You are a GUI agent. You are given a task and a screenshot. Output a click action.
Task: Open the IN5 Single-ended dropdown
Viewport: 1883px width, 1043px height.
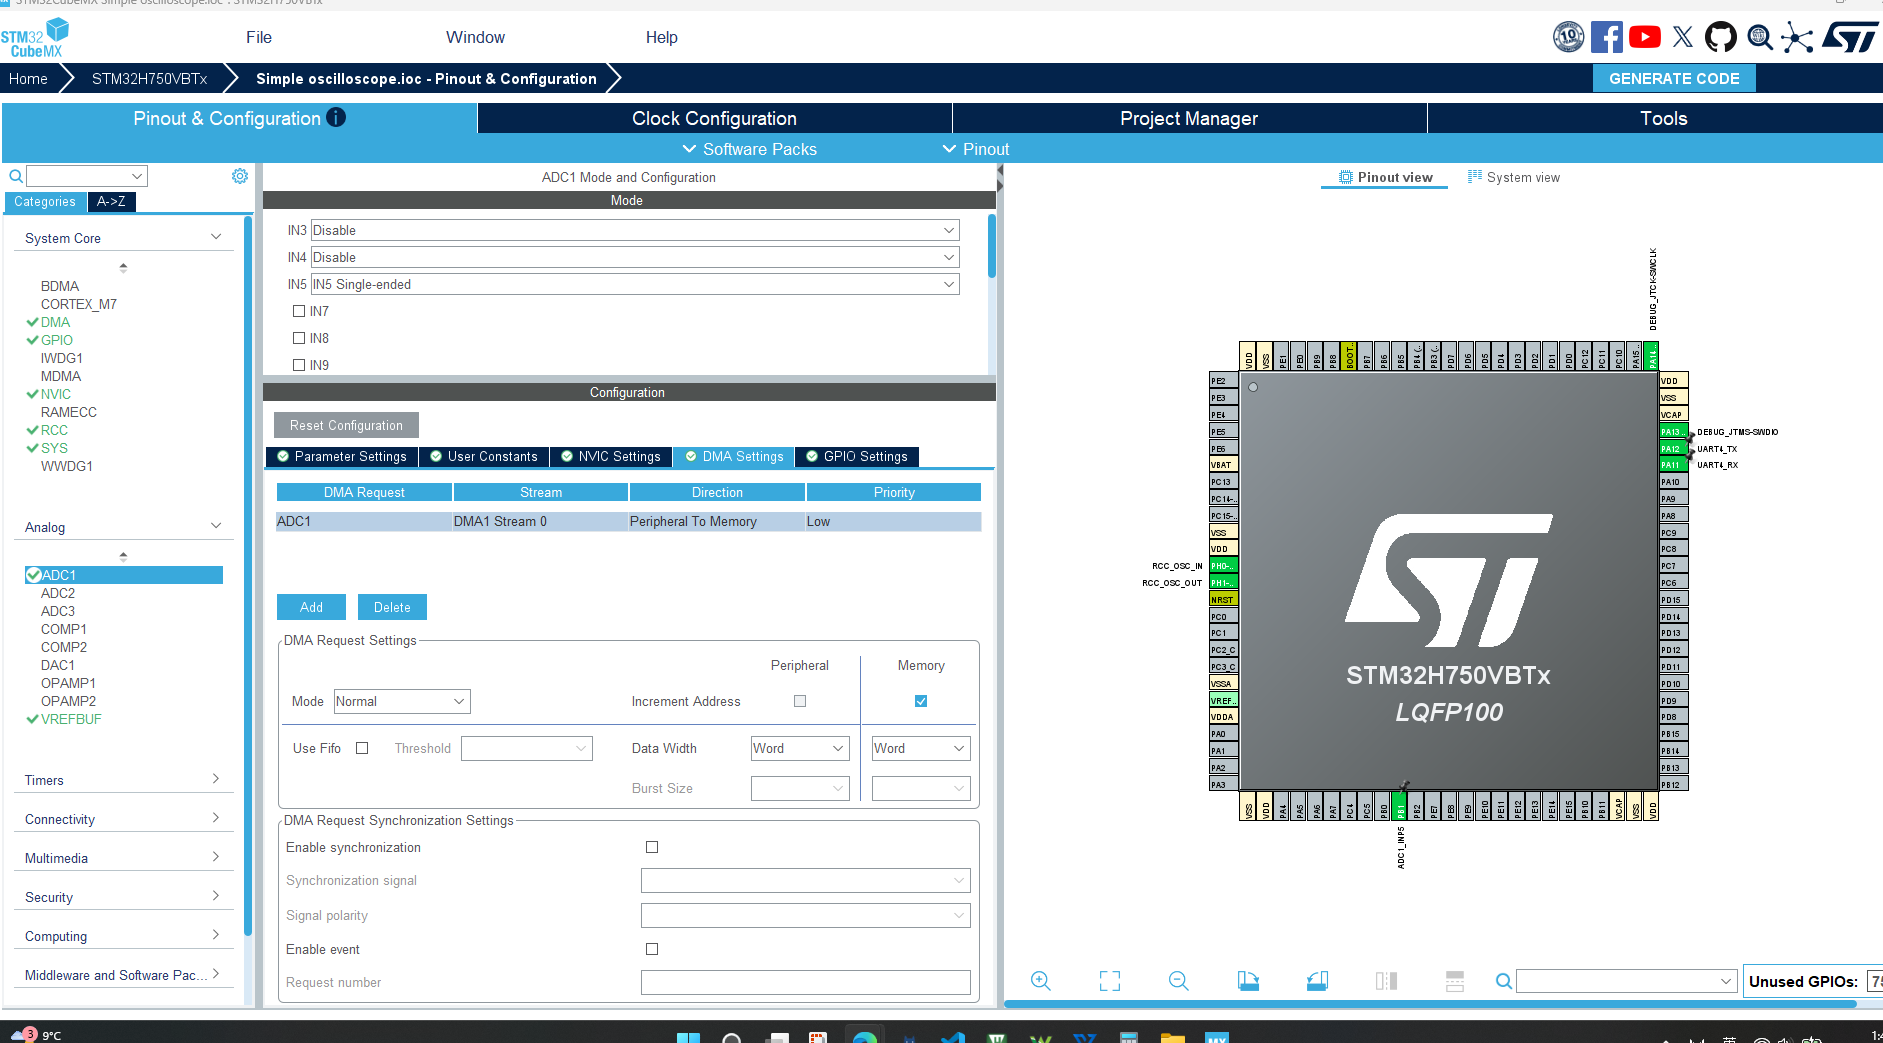pyautogui.click(x=634, y=284)
